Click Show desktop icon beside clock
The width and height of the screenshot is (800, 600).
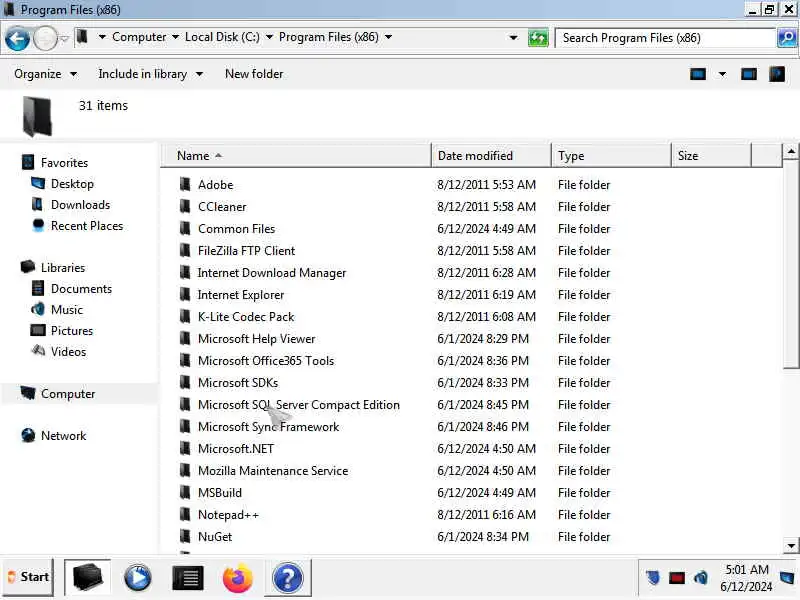coord(787,578)
